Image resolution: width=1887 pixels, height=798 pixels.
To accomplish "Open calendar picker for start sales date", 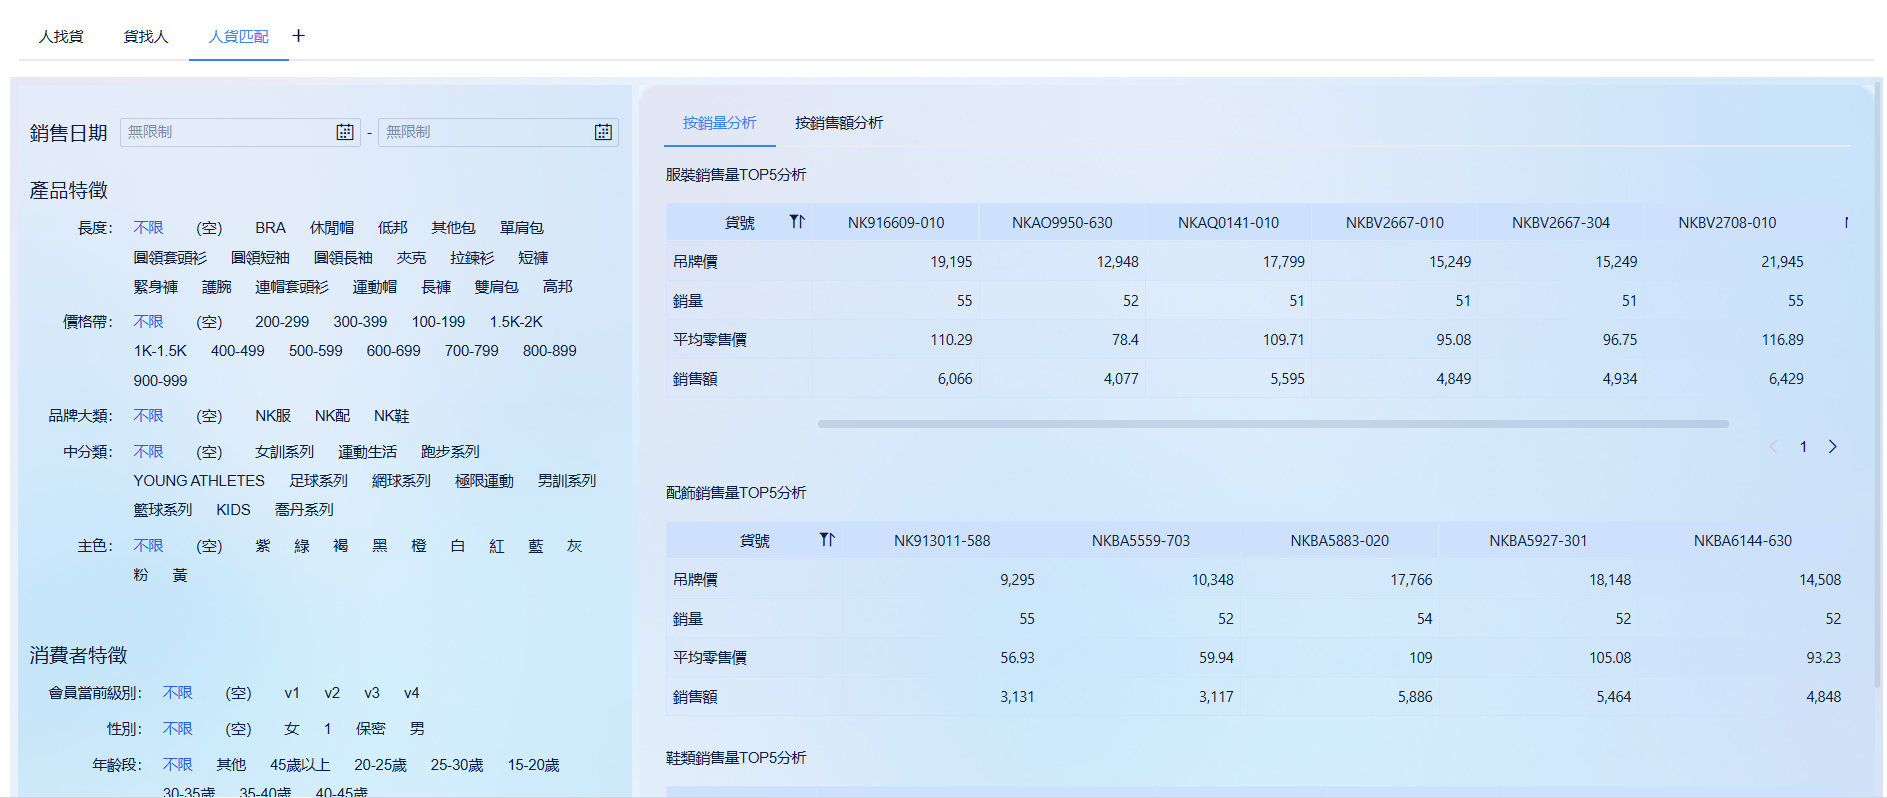I will point(345,132).
